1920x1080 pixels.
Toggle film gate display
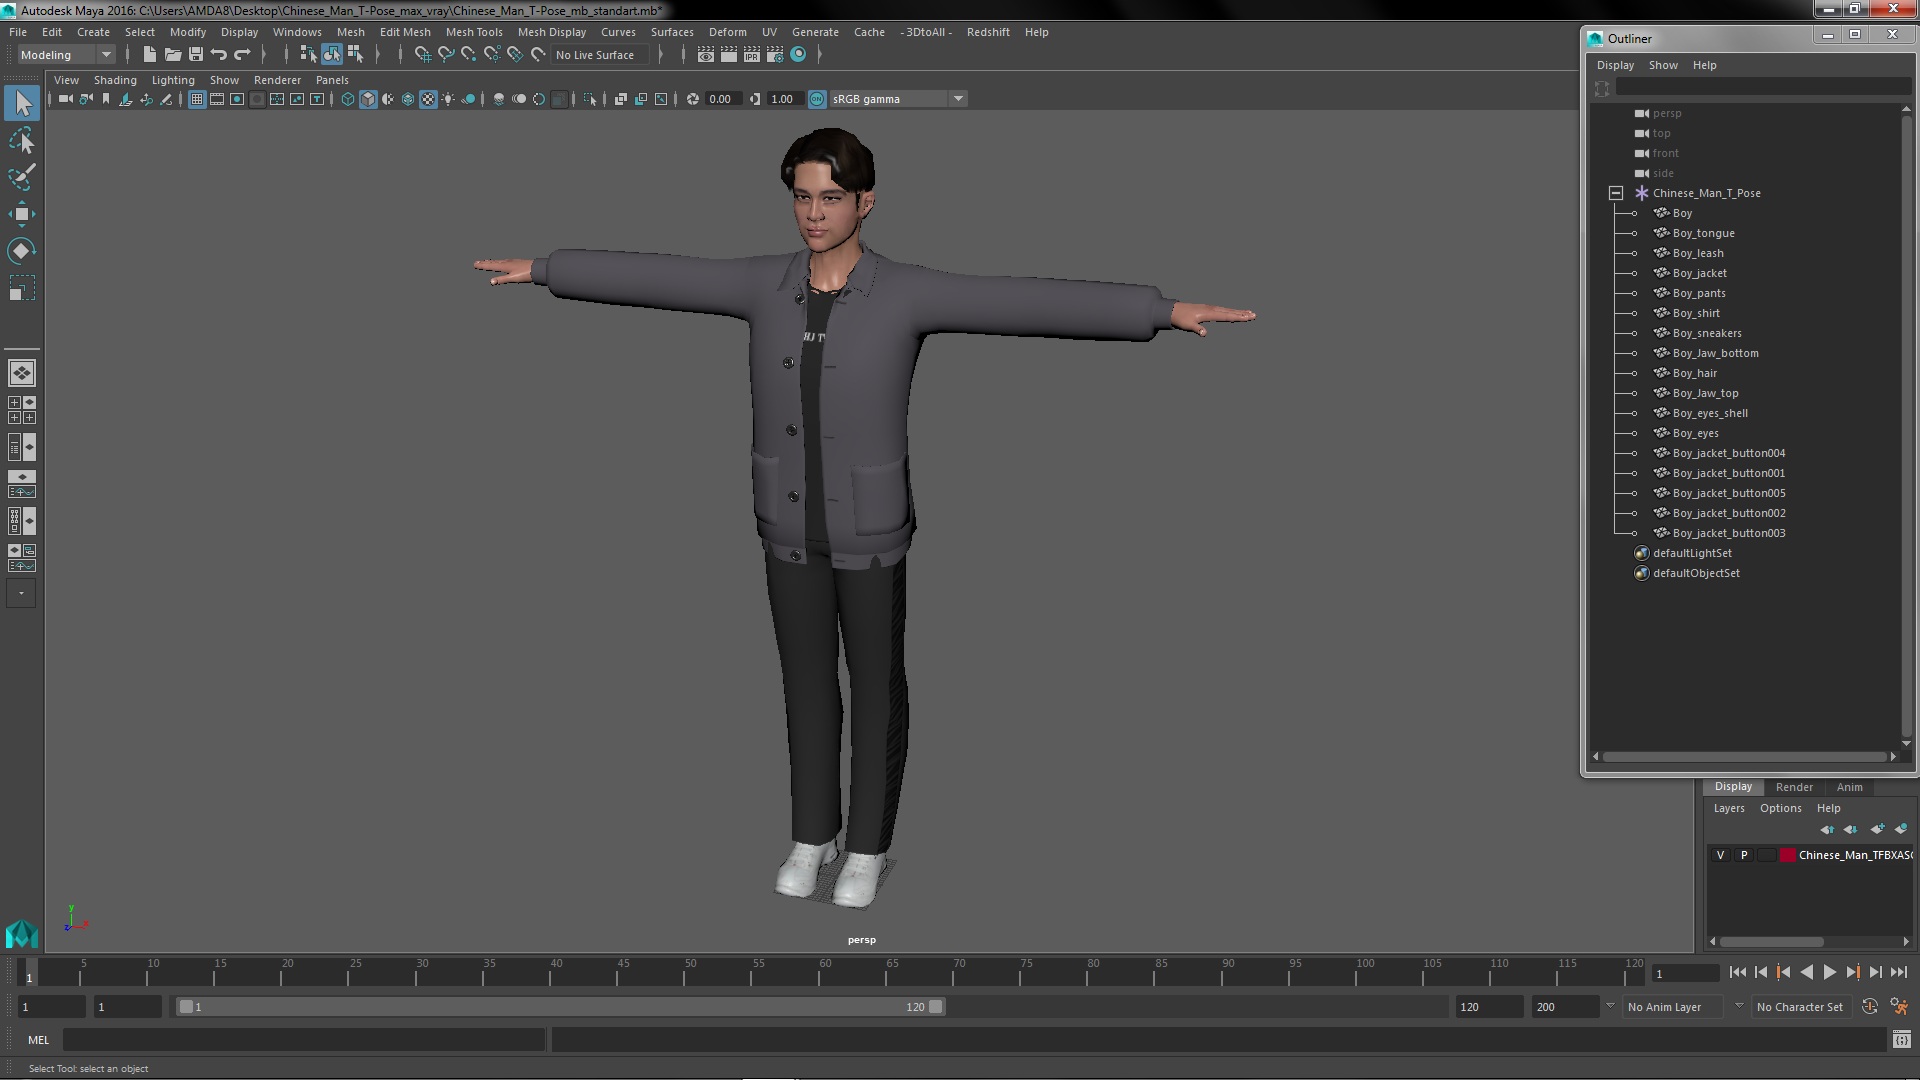click(x=217, y=99)
